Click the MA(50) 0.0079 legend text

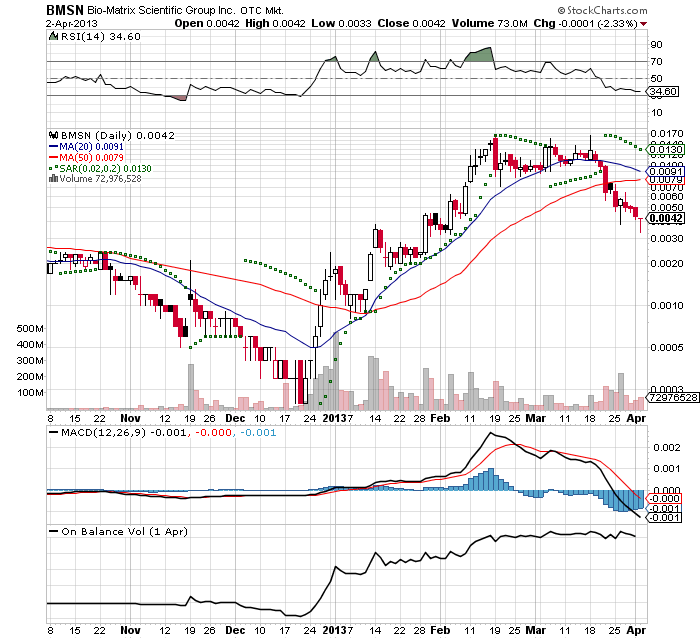click(91, 158)
